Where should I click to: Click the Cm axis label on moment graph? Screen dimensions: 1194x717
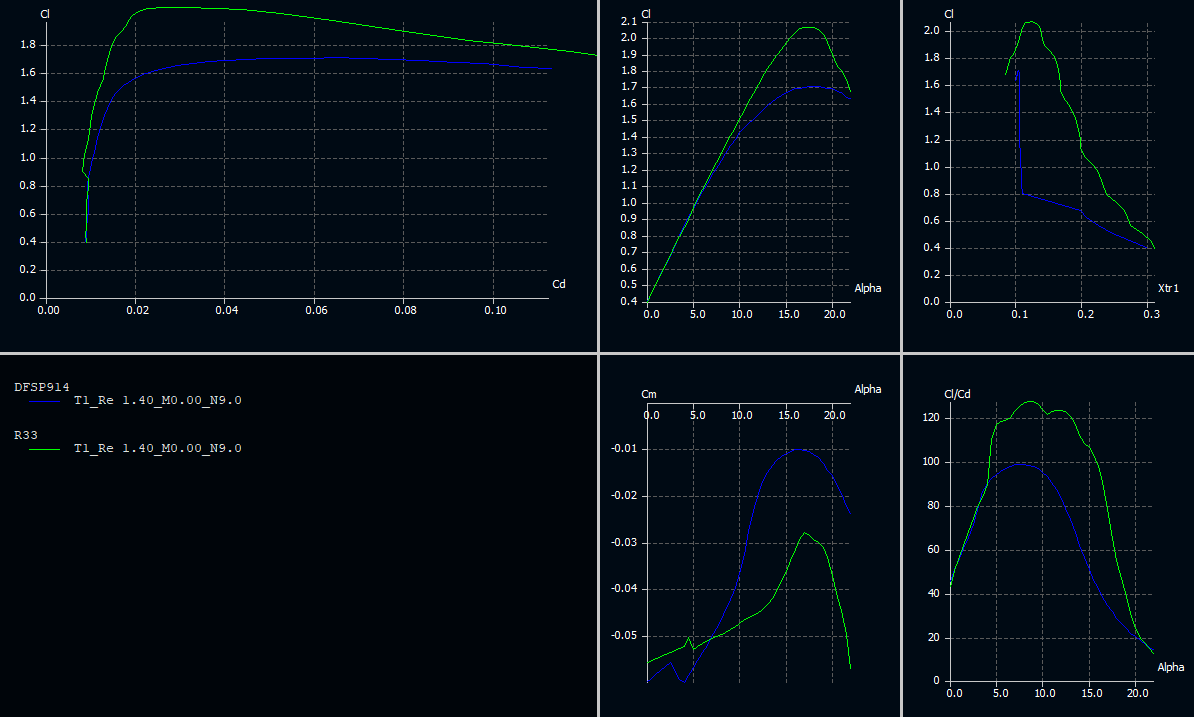coord(648,395)
